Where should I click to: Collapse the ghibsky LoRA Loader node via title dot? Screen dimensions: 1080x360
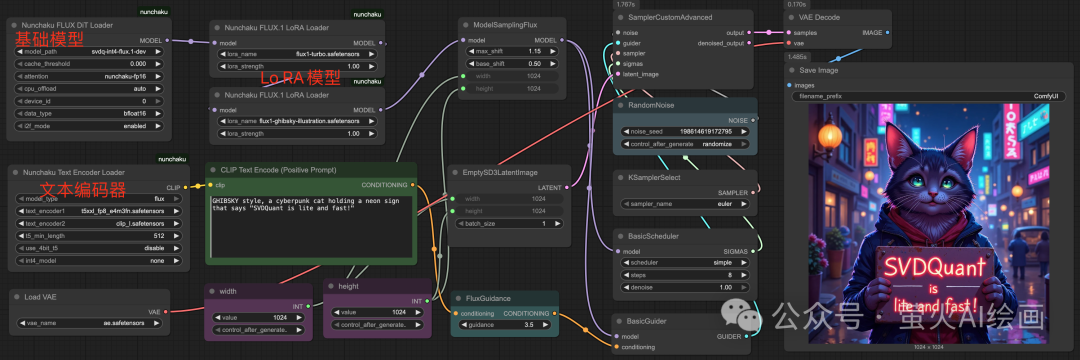click(218, 95)
